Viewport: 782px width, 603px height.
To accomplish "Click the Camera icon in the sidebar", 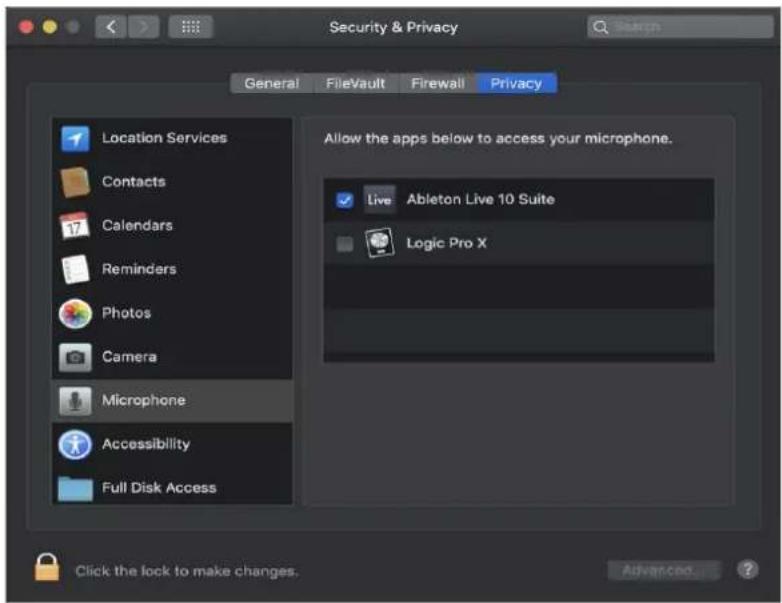I will pyautogui.click(x=75, y=357).
